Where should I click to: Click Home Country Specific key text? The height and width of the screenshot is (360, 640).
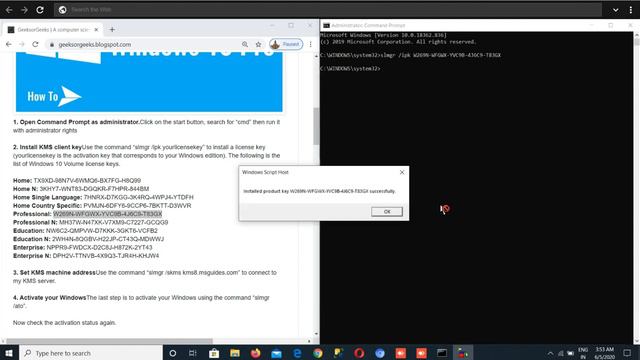pyautogui.click(x=137, y=205)
